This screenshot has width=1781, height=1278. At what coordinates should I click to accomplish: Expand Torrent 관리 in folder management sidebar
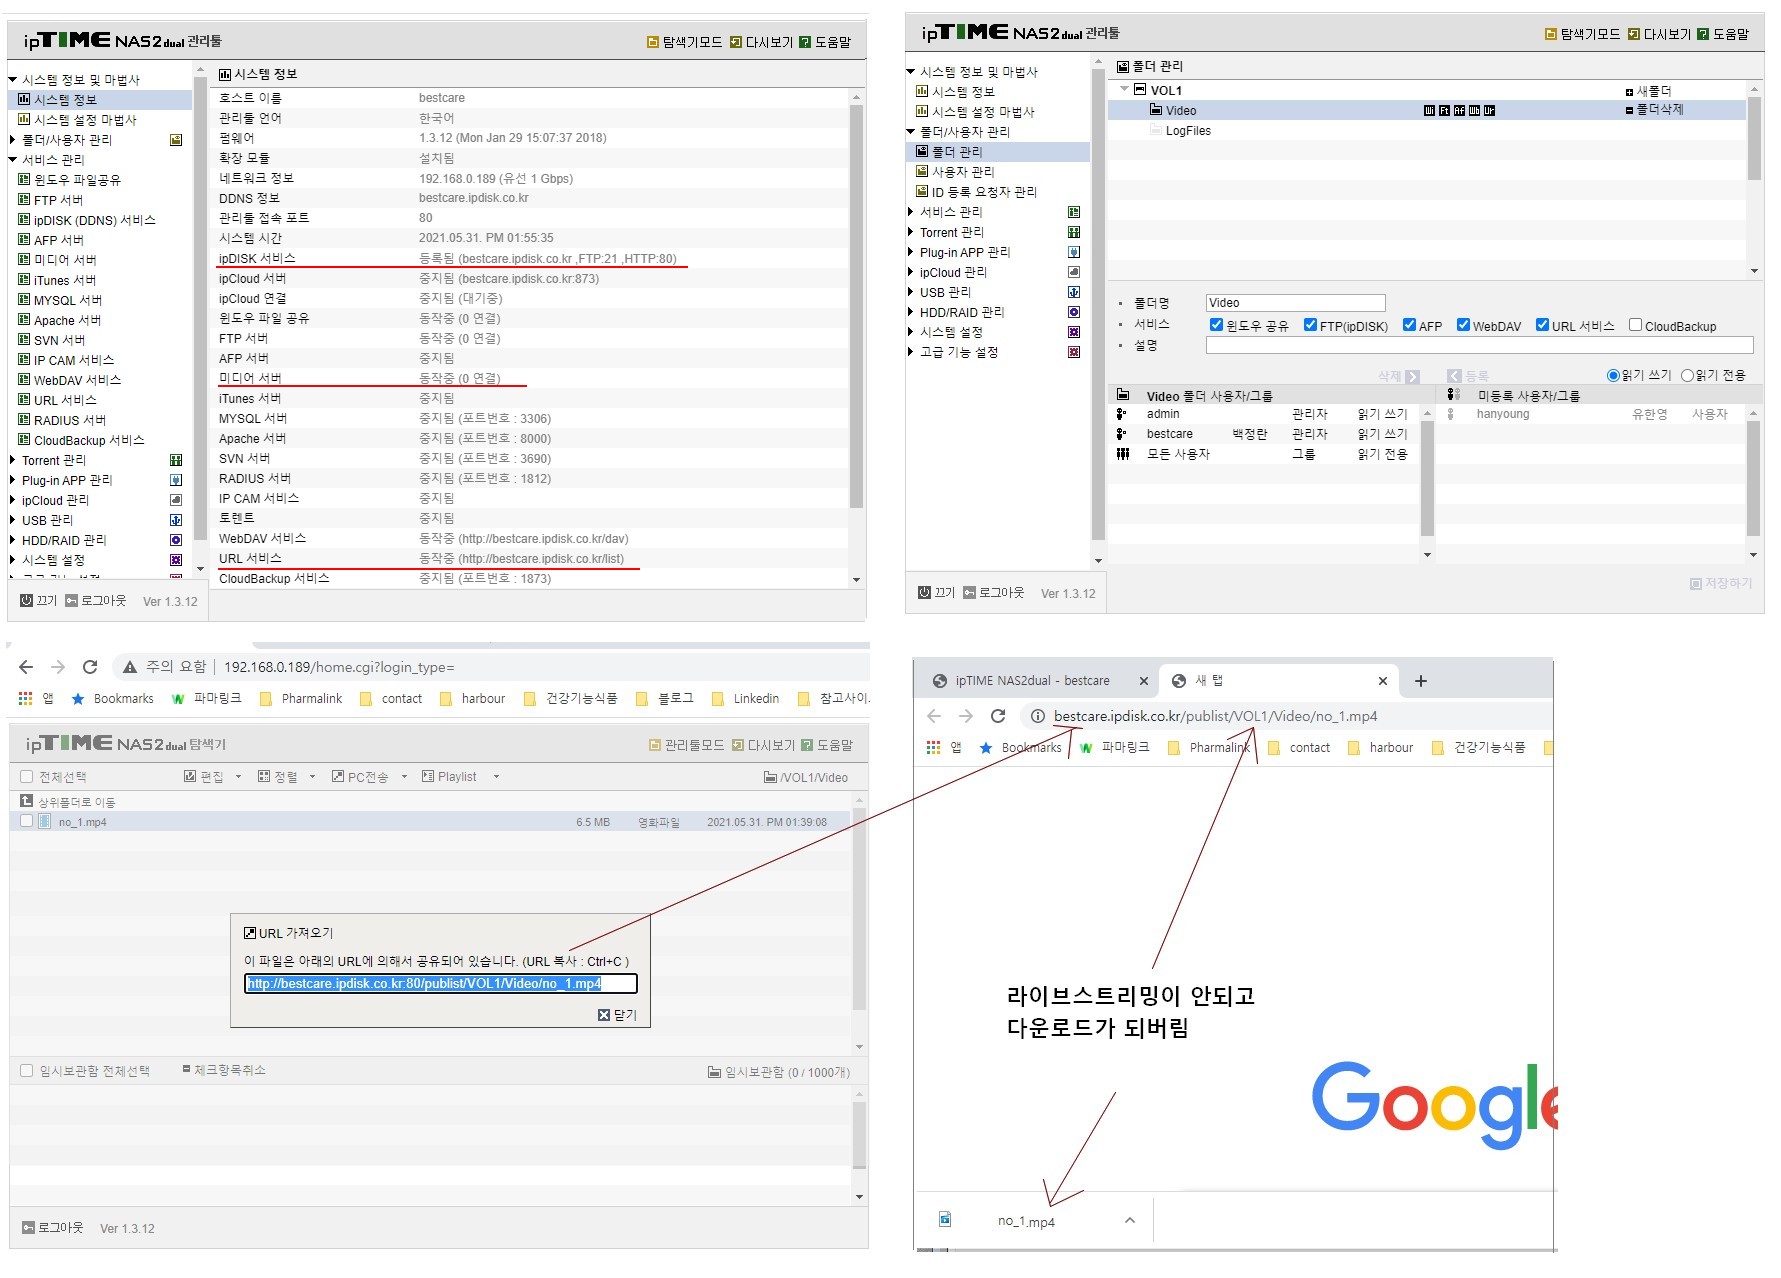pos(911,232)
